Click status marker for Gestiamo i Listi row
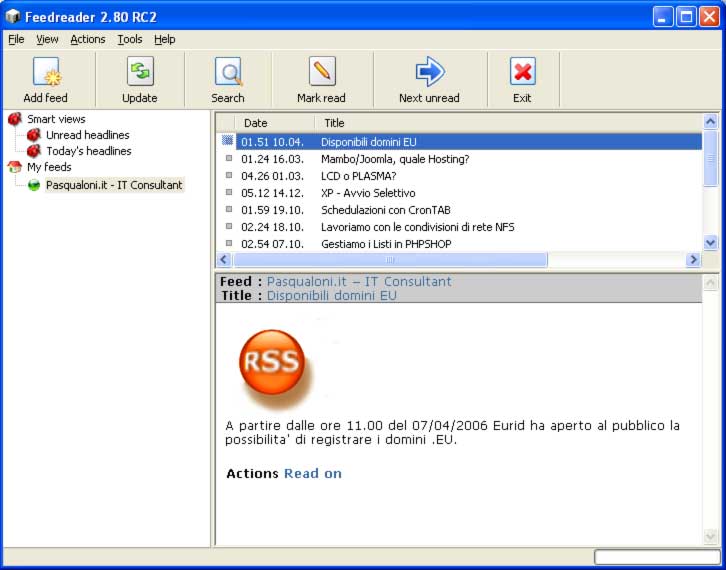This screenshot has height=570, width=726. [229, 243]
